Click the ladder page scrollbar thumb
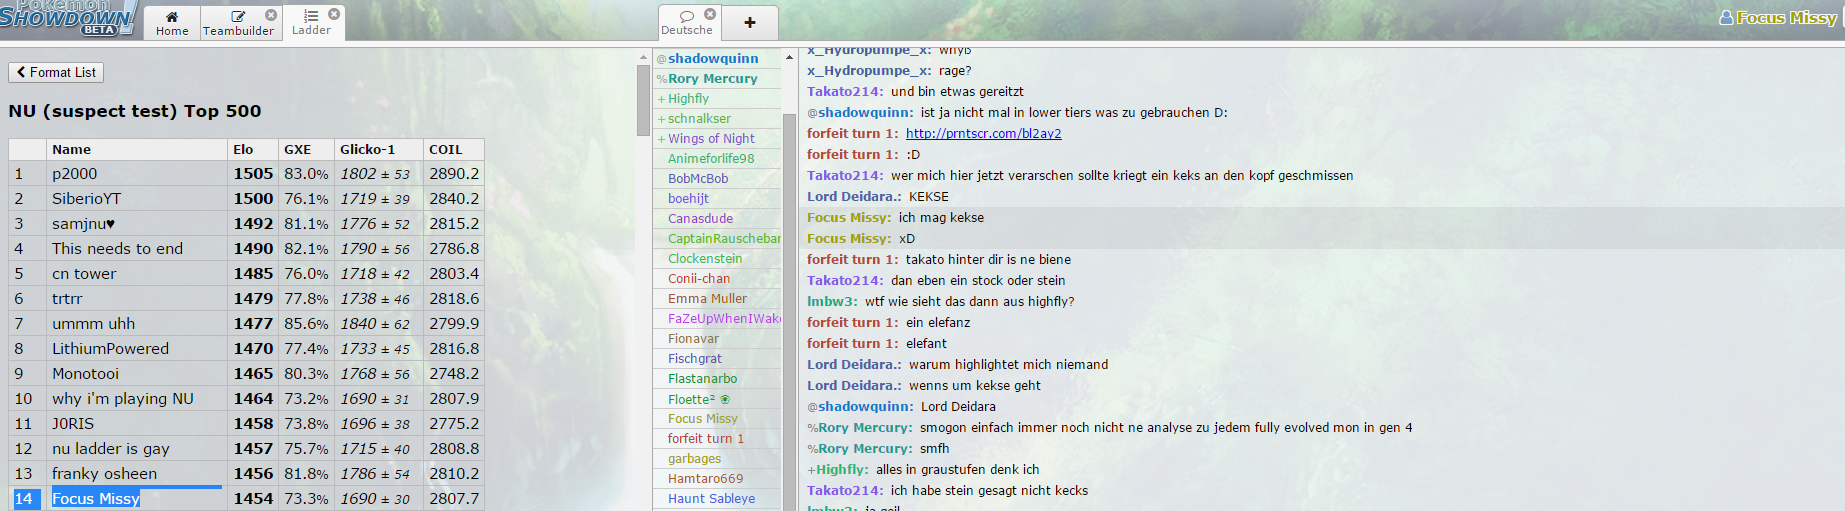 [643, 100]
